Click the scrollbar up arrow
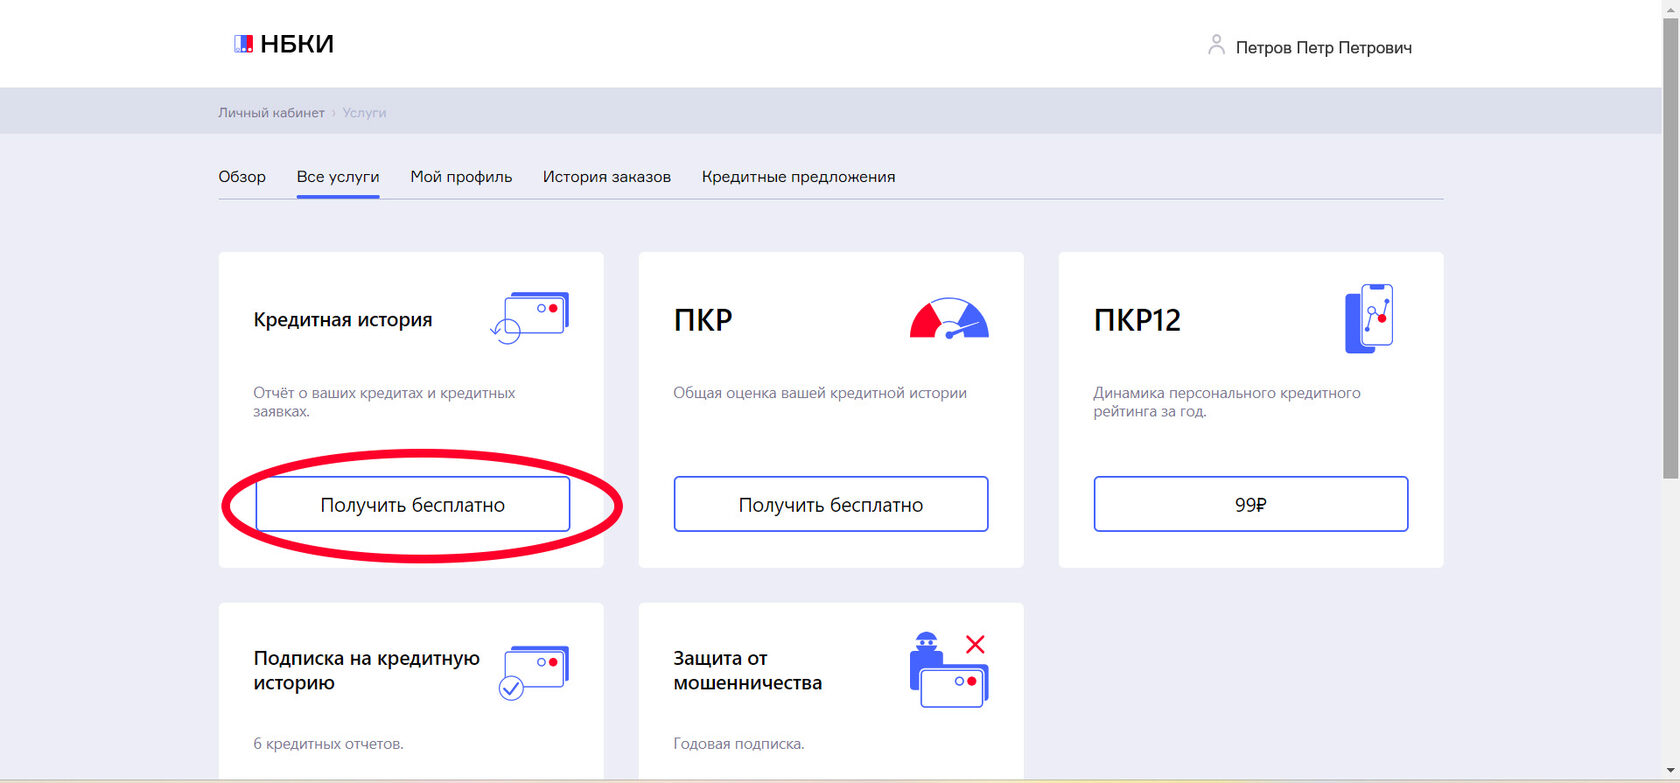The height and width of the screenshot is (783, 1680). [1671, 8]
